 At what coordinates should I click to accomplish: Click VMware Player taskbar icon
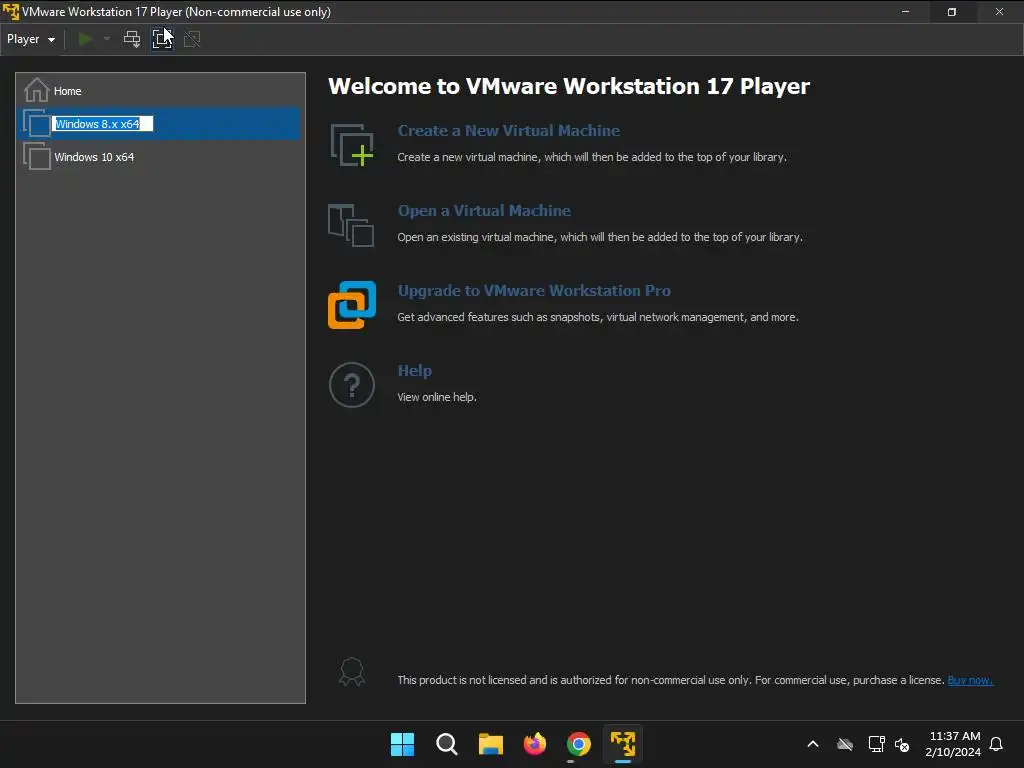point(623,744)
